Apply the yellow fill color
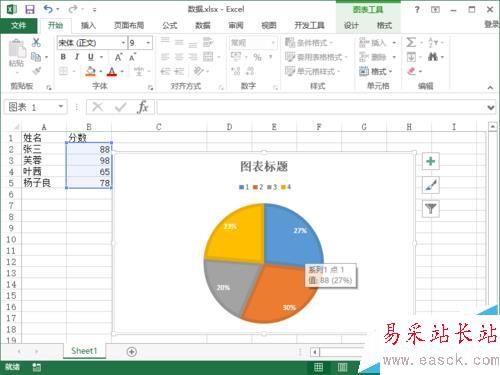 (90, 71)
